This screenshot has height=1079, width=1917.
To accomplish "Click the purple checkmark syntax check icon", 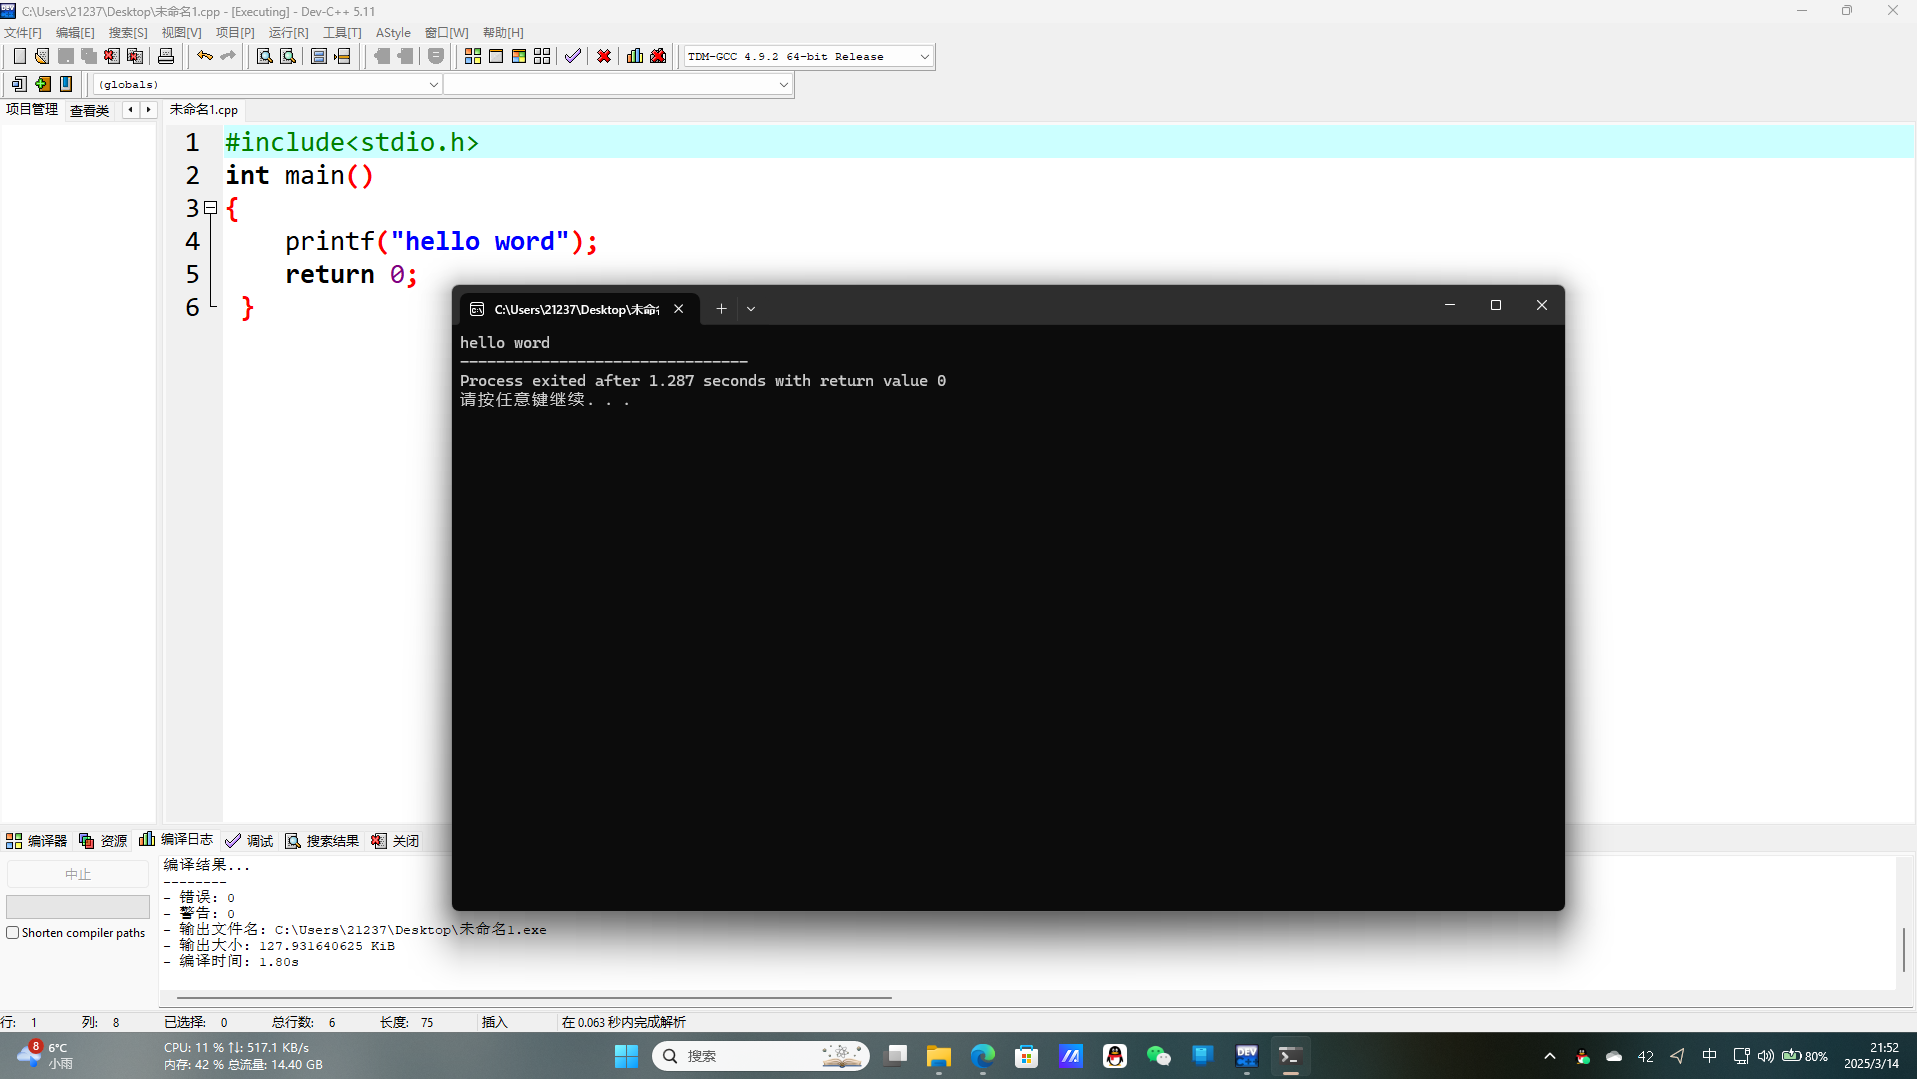I will [x=573, y=57].
